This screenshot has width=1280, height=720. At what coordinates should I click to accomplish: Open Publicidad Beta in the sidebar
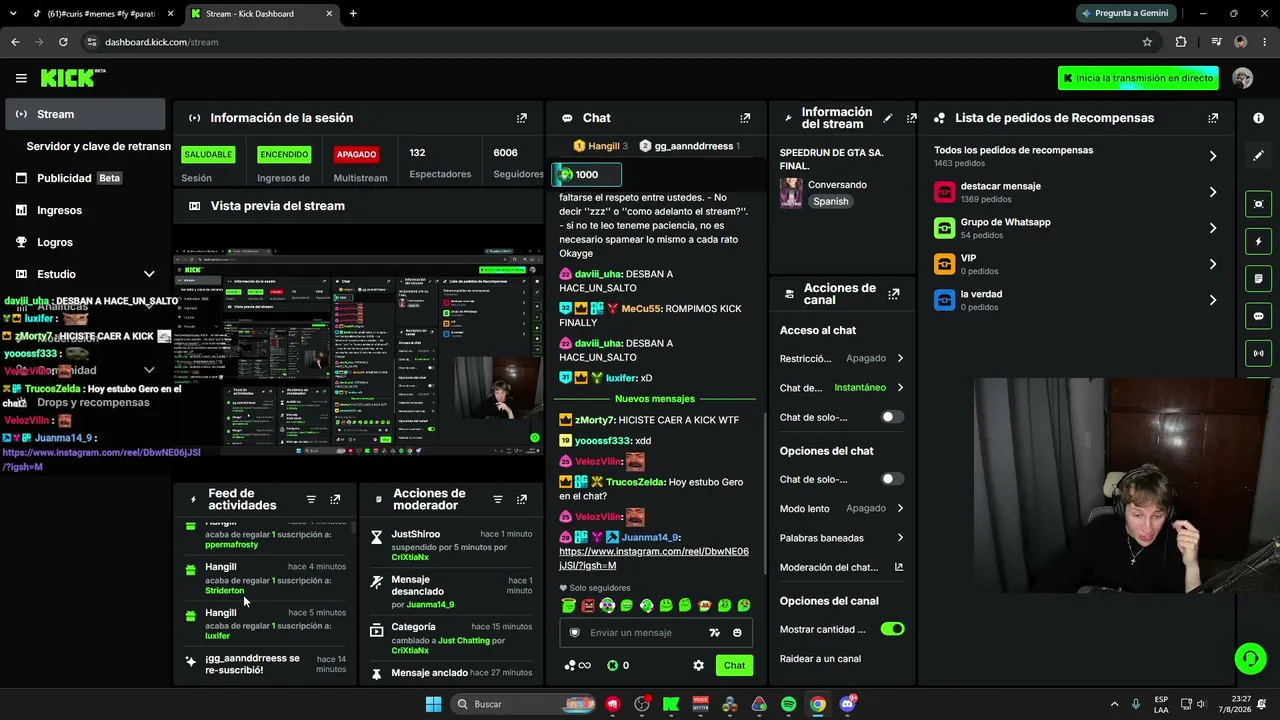tap(85, 178)
